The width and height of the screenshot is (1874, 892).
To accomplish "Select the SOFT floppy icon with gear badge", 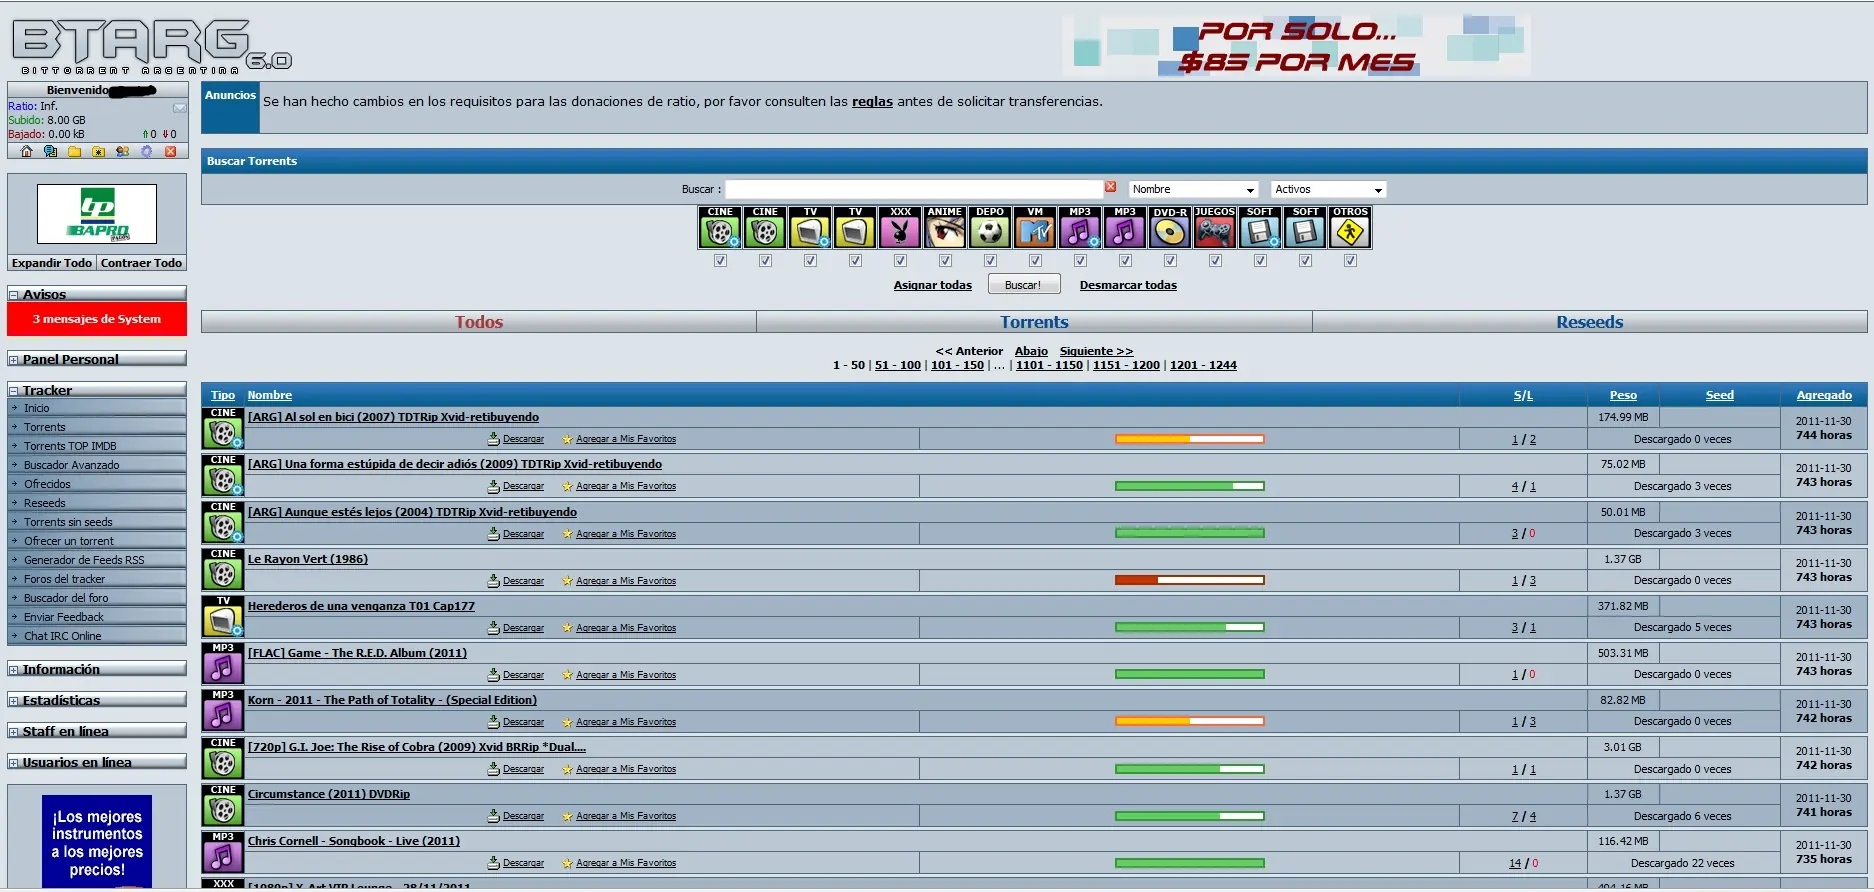I will coord(1260,228).
